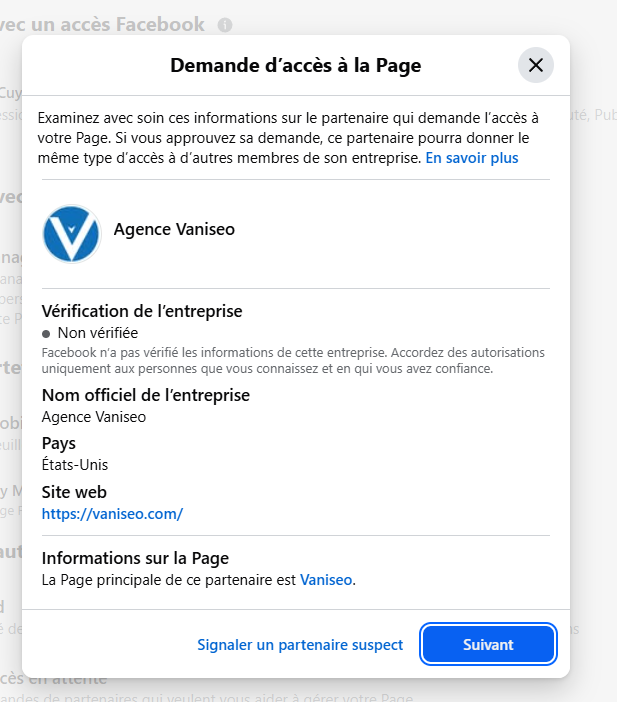Click the info icon beside accès Facebook
The height and width of the screenshot is (702, 617).
coord(225,25)
